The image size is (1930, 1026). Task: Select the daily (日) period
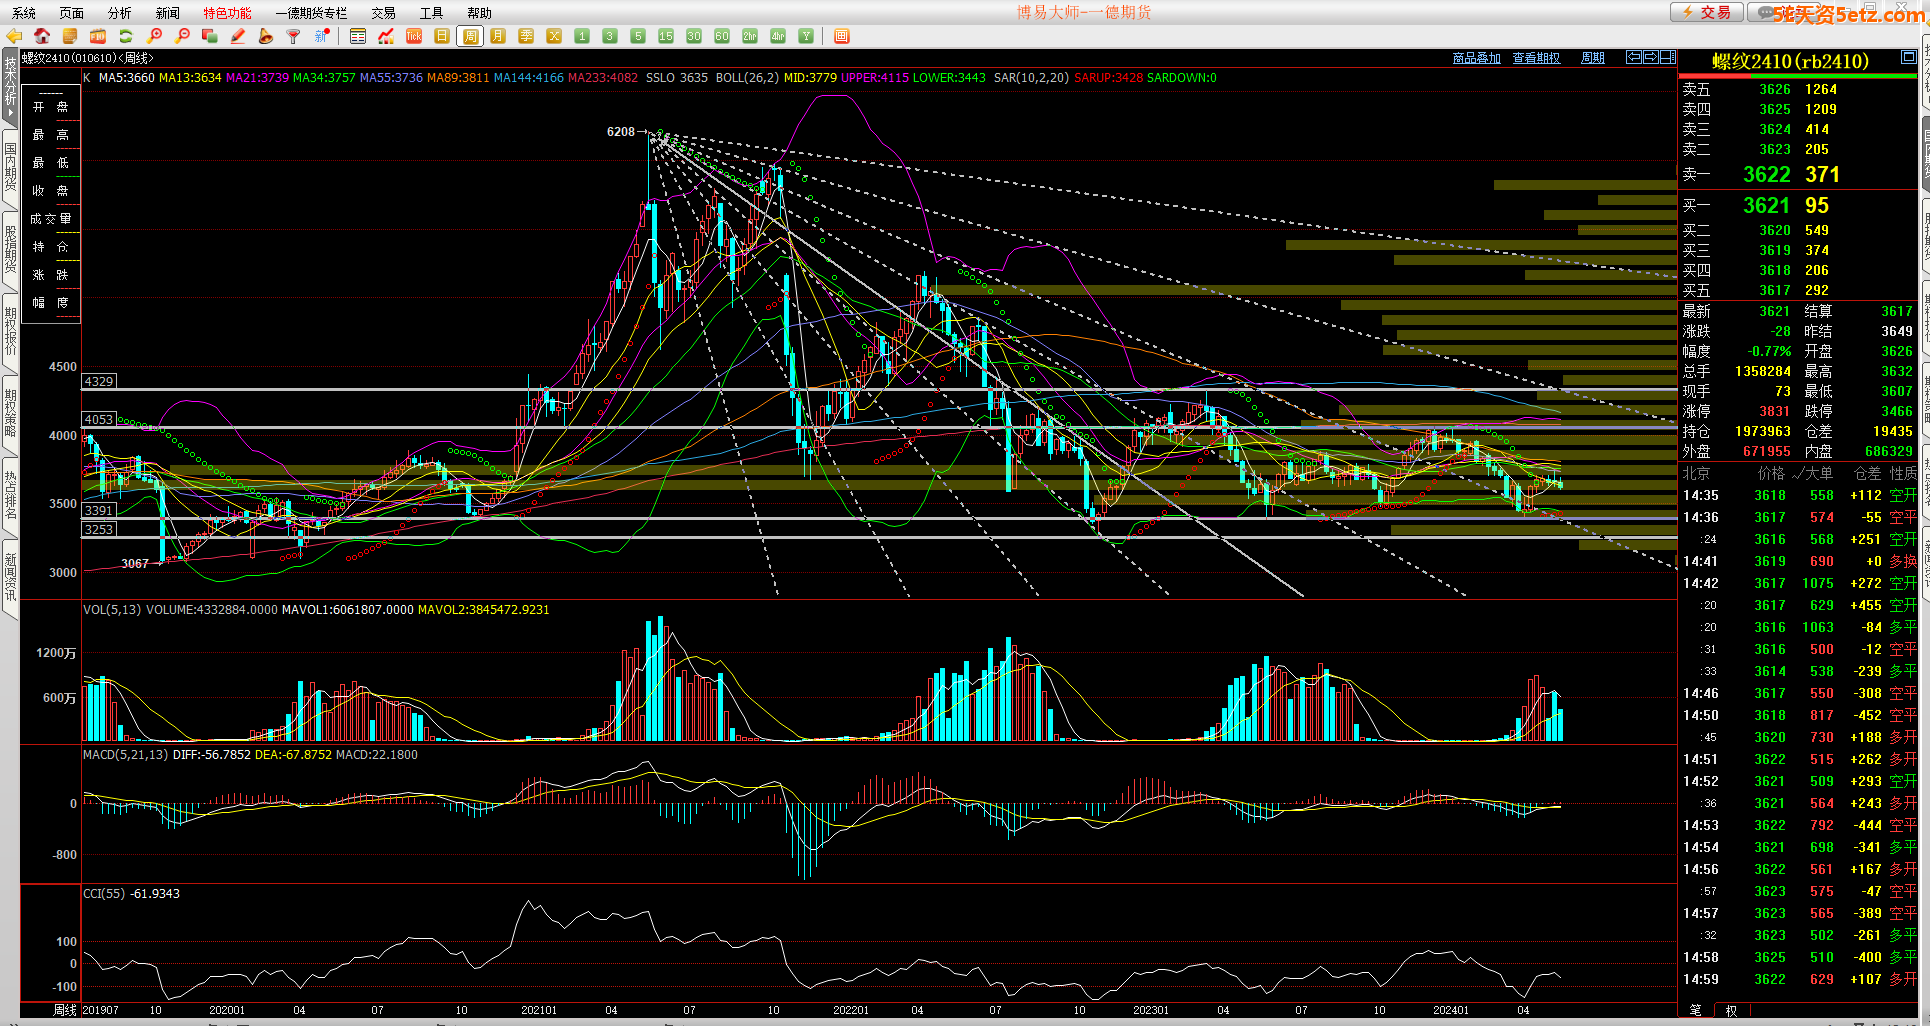pyautogui.click(x=442, y=36)
